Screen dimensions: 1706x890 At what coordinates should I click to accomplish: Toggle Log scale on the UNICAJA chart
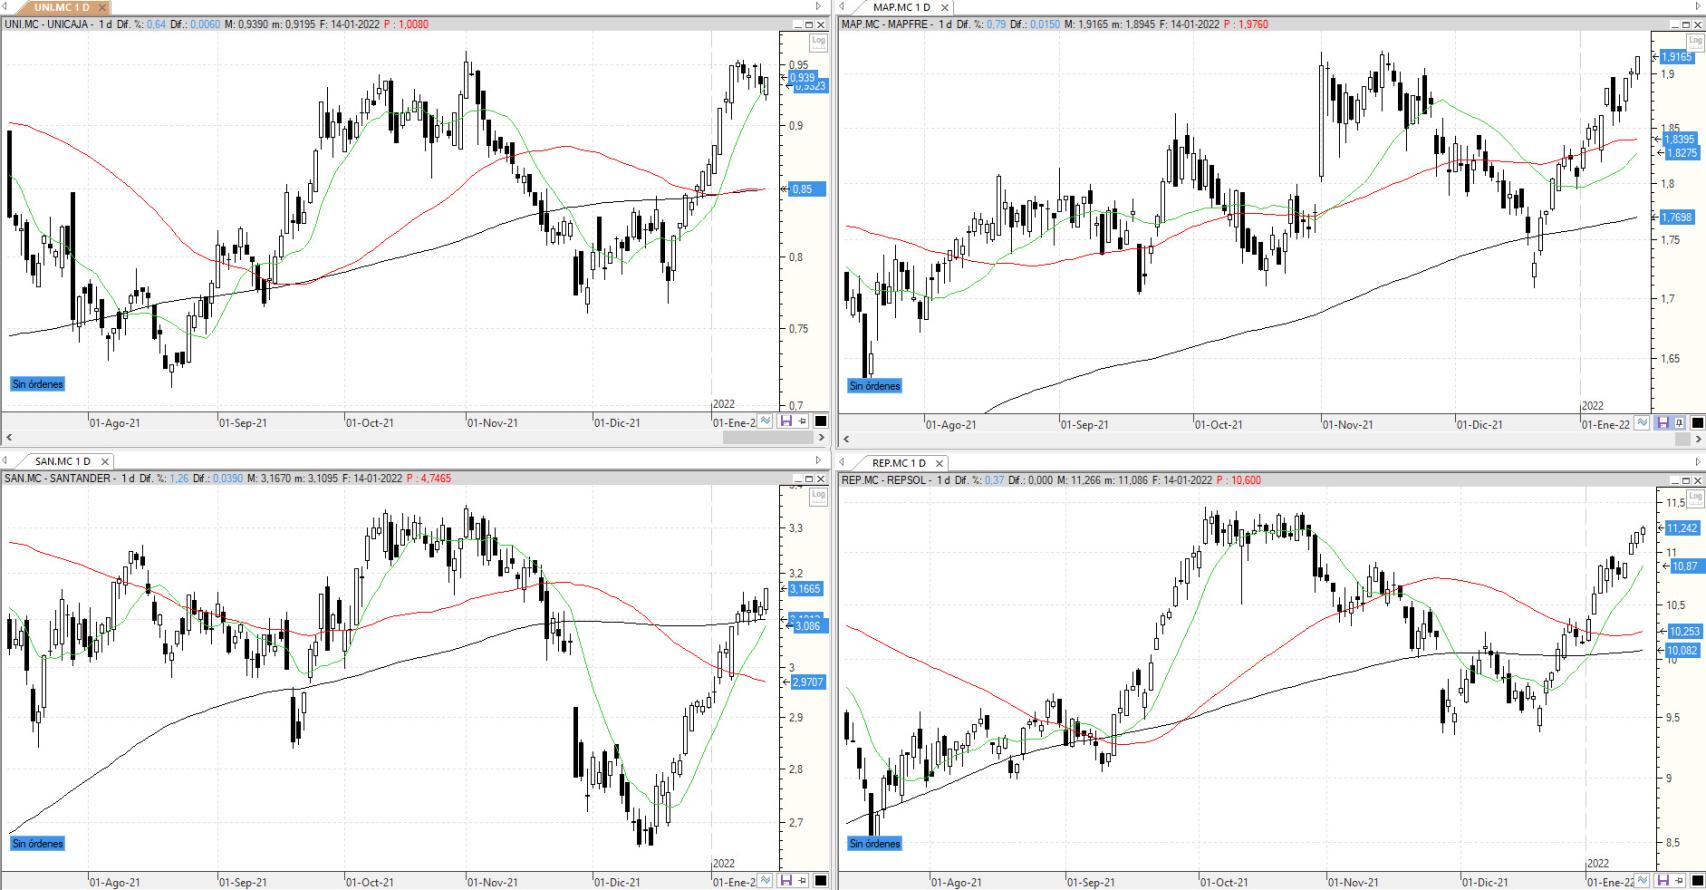point(818,41)
